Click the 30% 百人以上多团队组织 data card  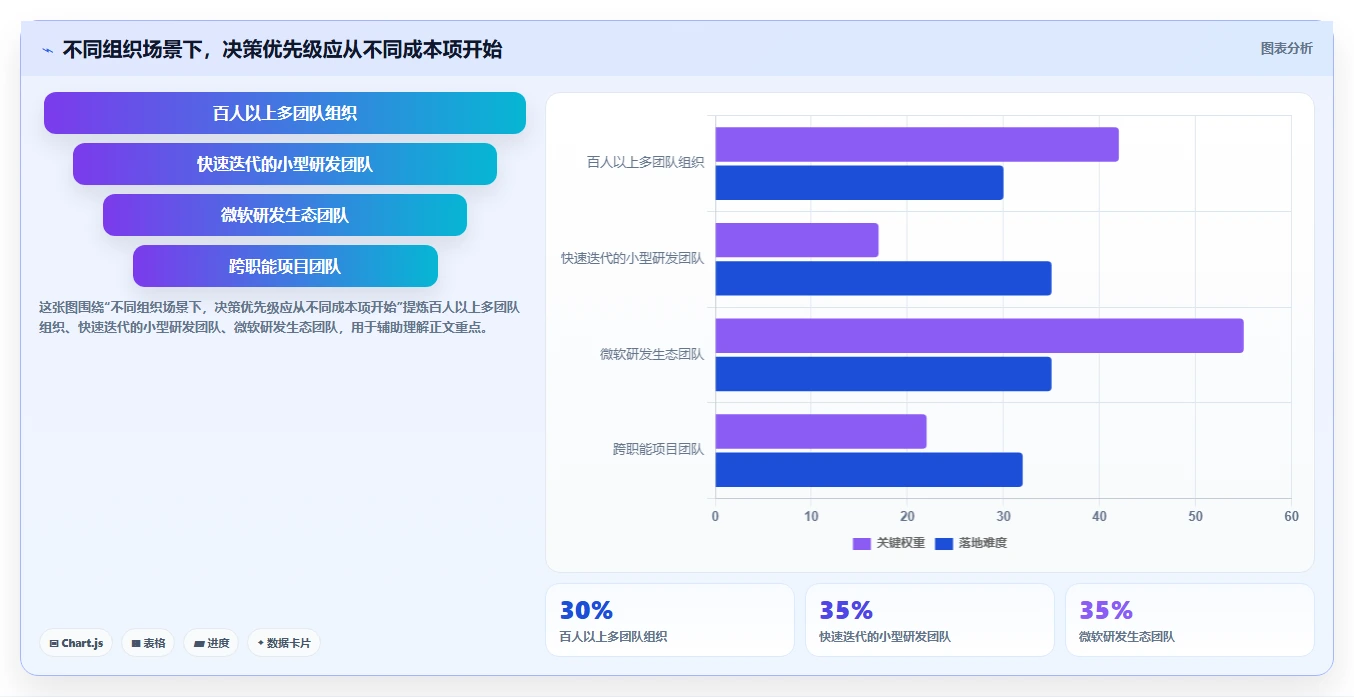pos(670,620)
